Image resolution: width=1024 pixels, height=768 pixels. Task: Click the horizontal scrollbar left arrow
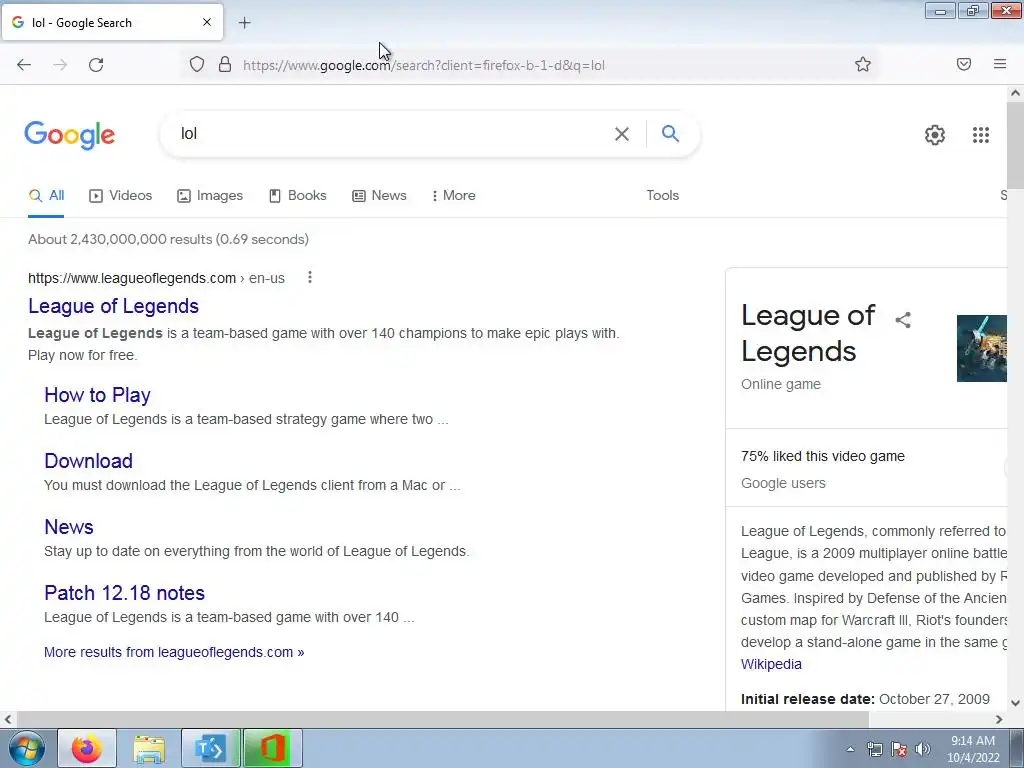7,719
